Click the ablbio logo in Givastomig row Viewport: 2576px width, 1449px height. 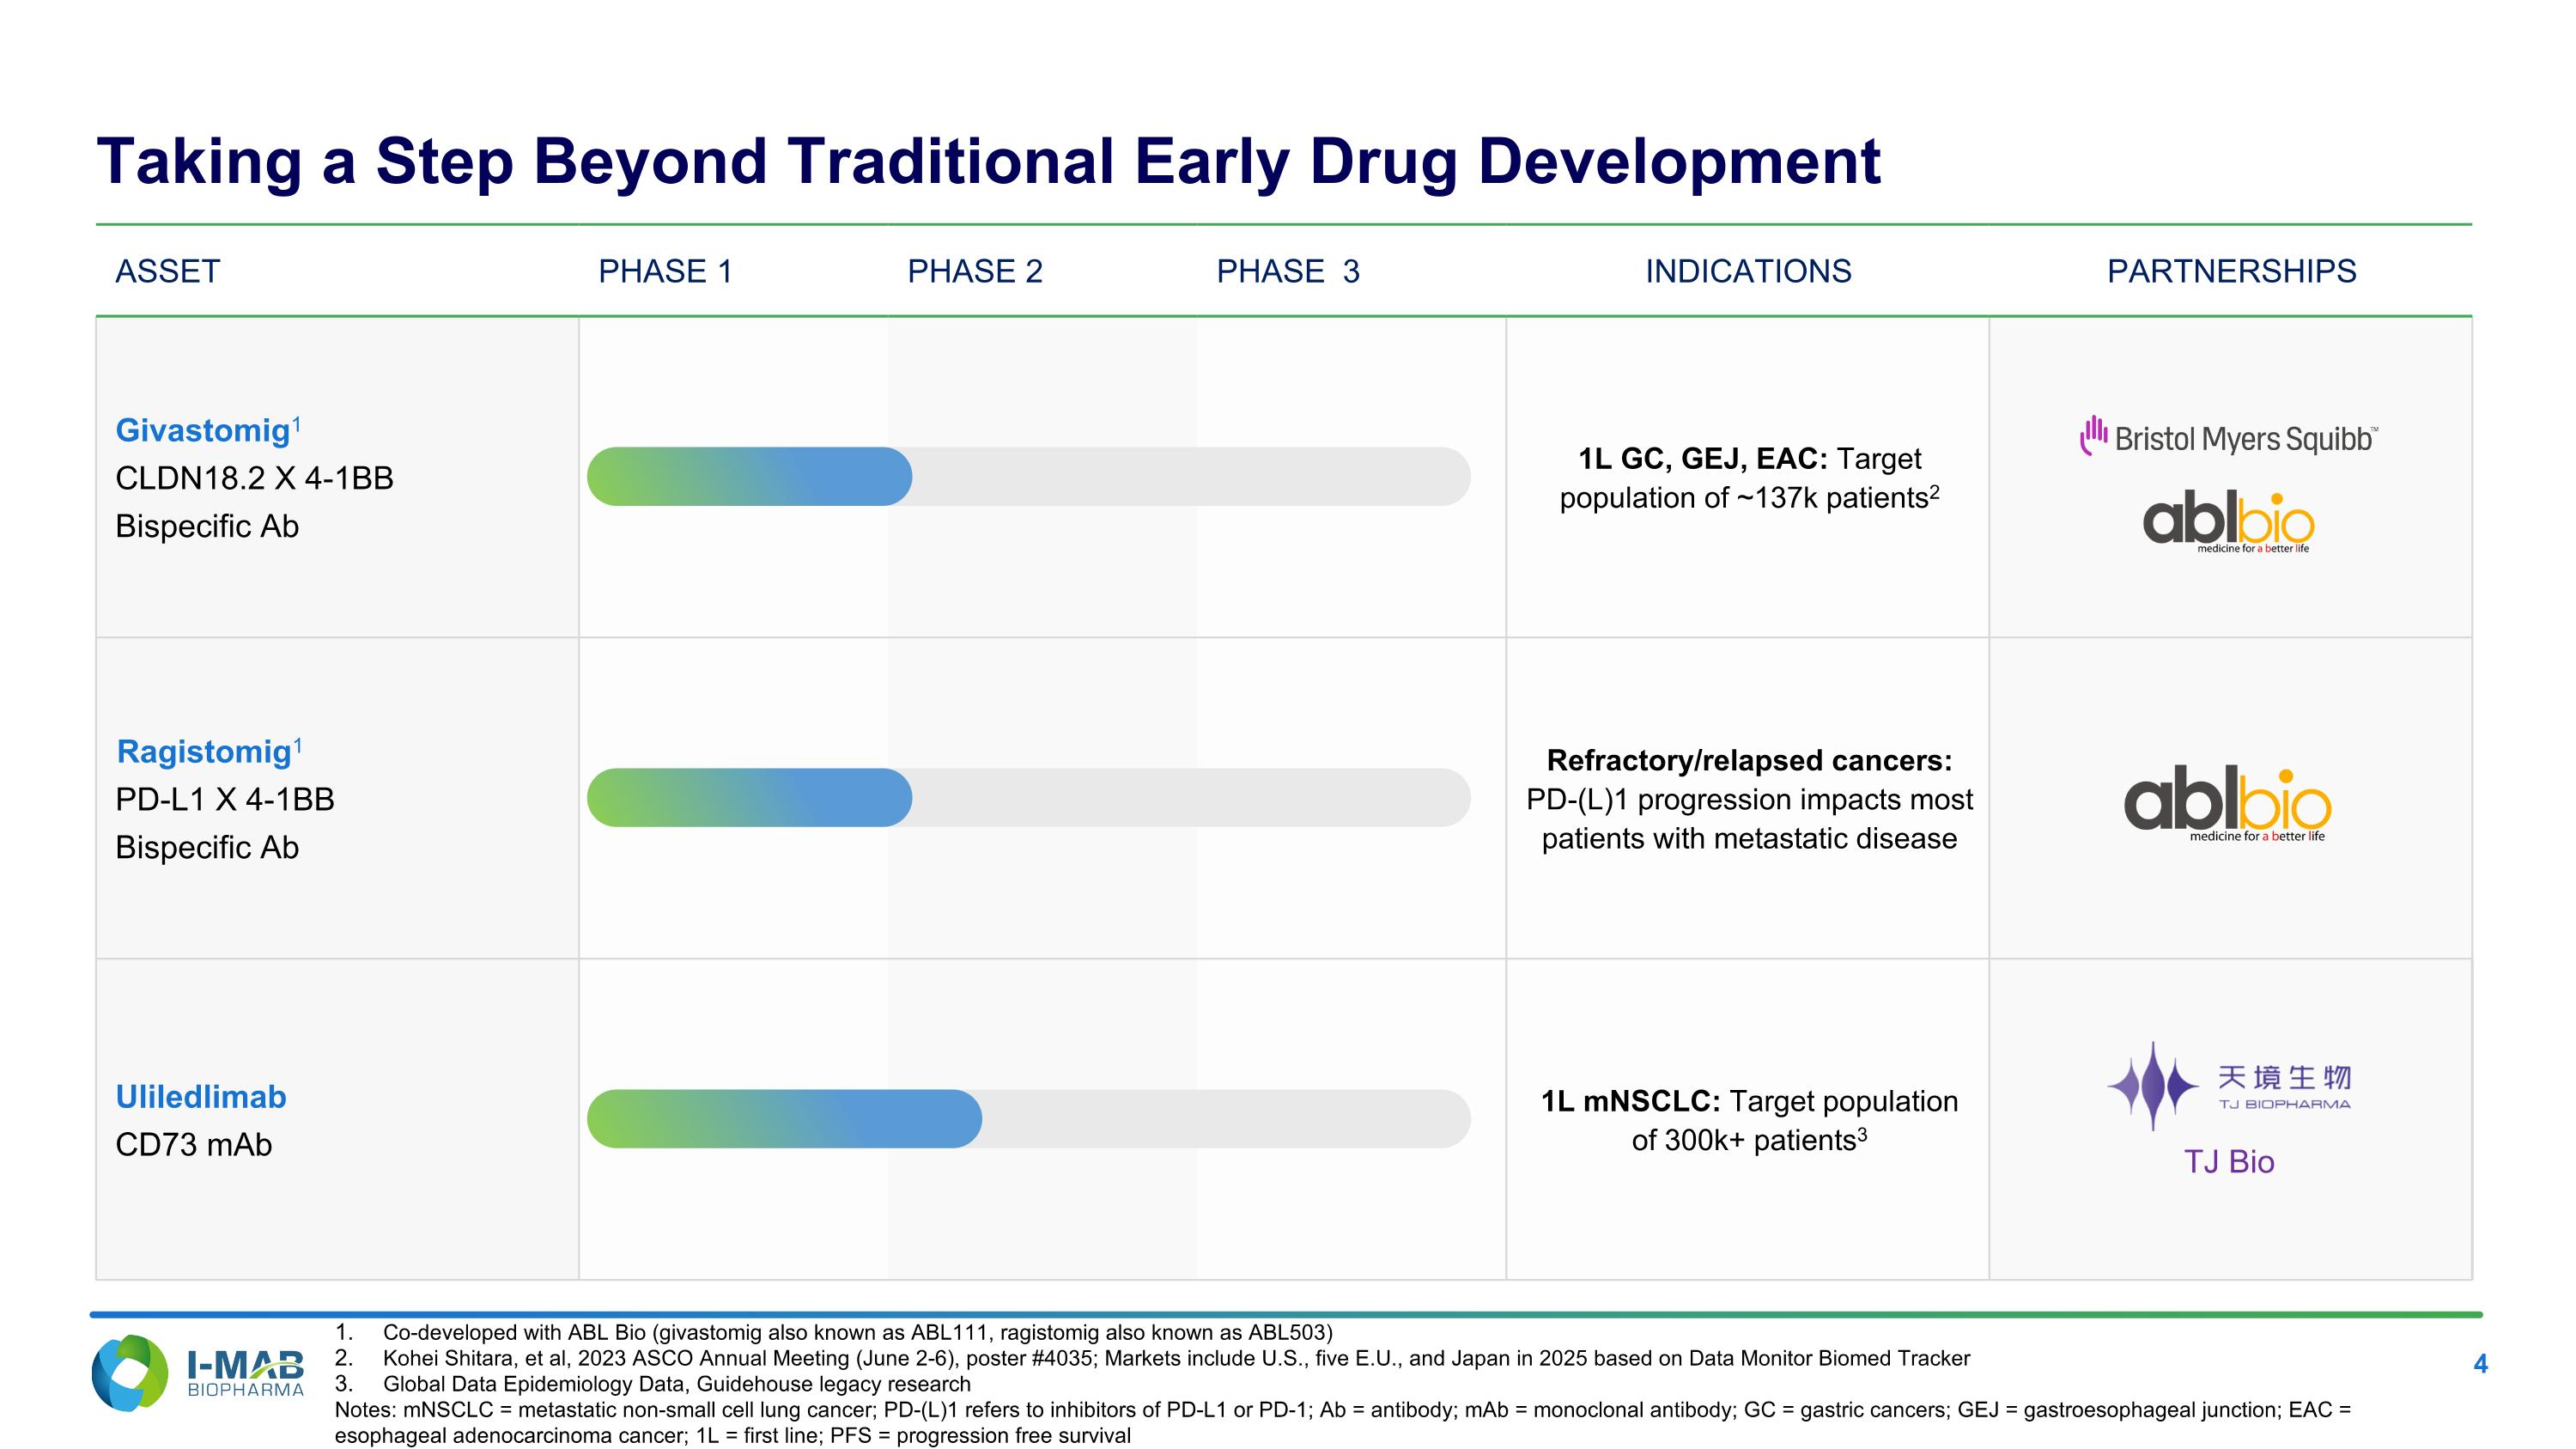tap(2228, 520)
